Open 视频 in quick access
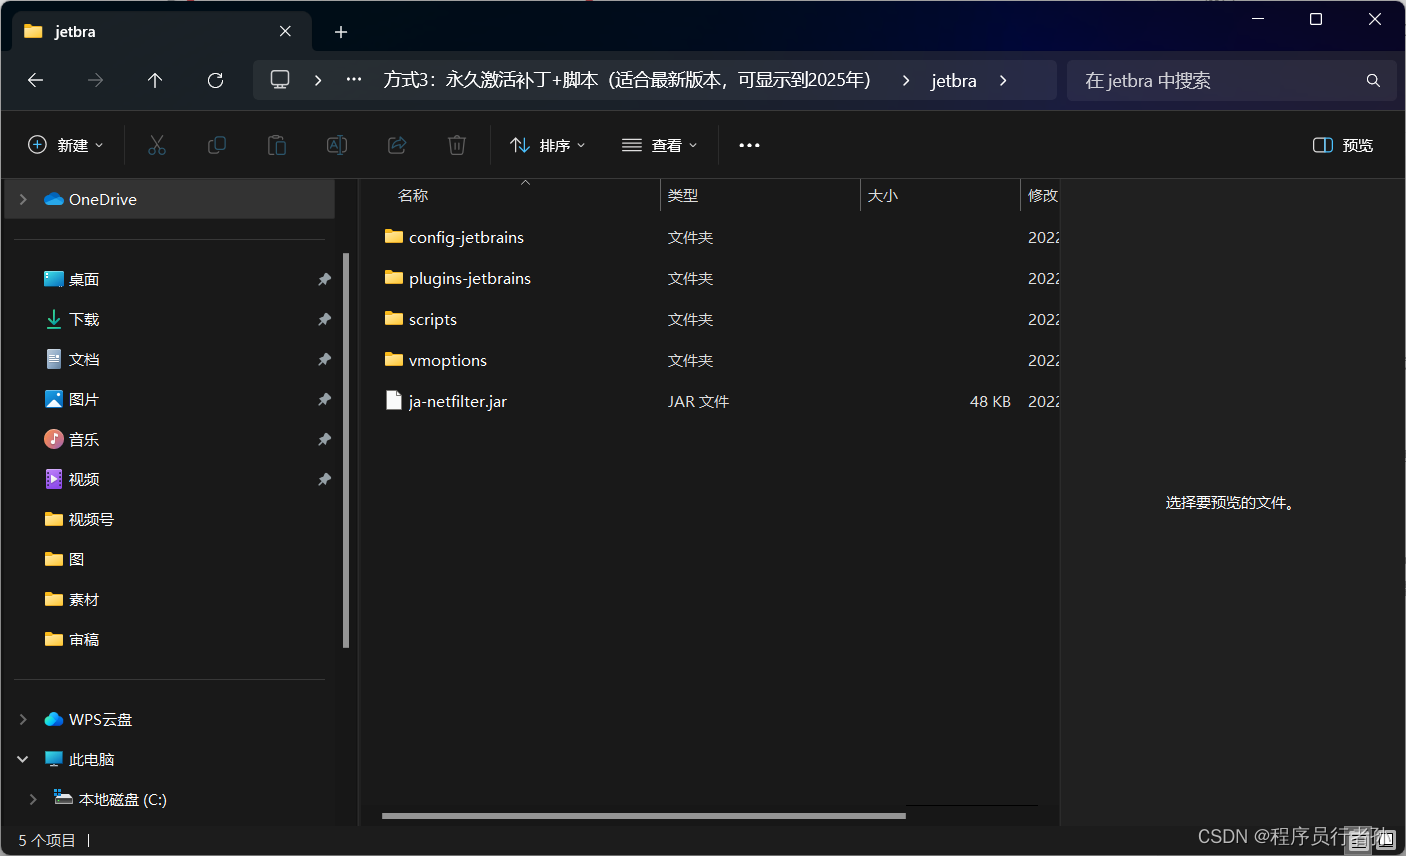The width and height of the screenshot is (1406, 856). pyautogui.click(x=84, y=479)
